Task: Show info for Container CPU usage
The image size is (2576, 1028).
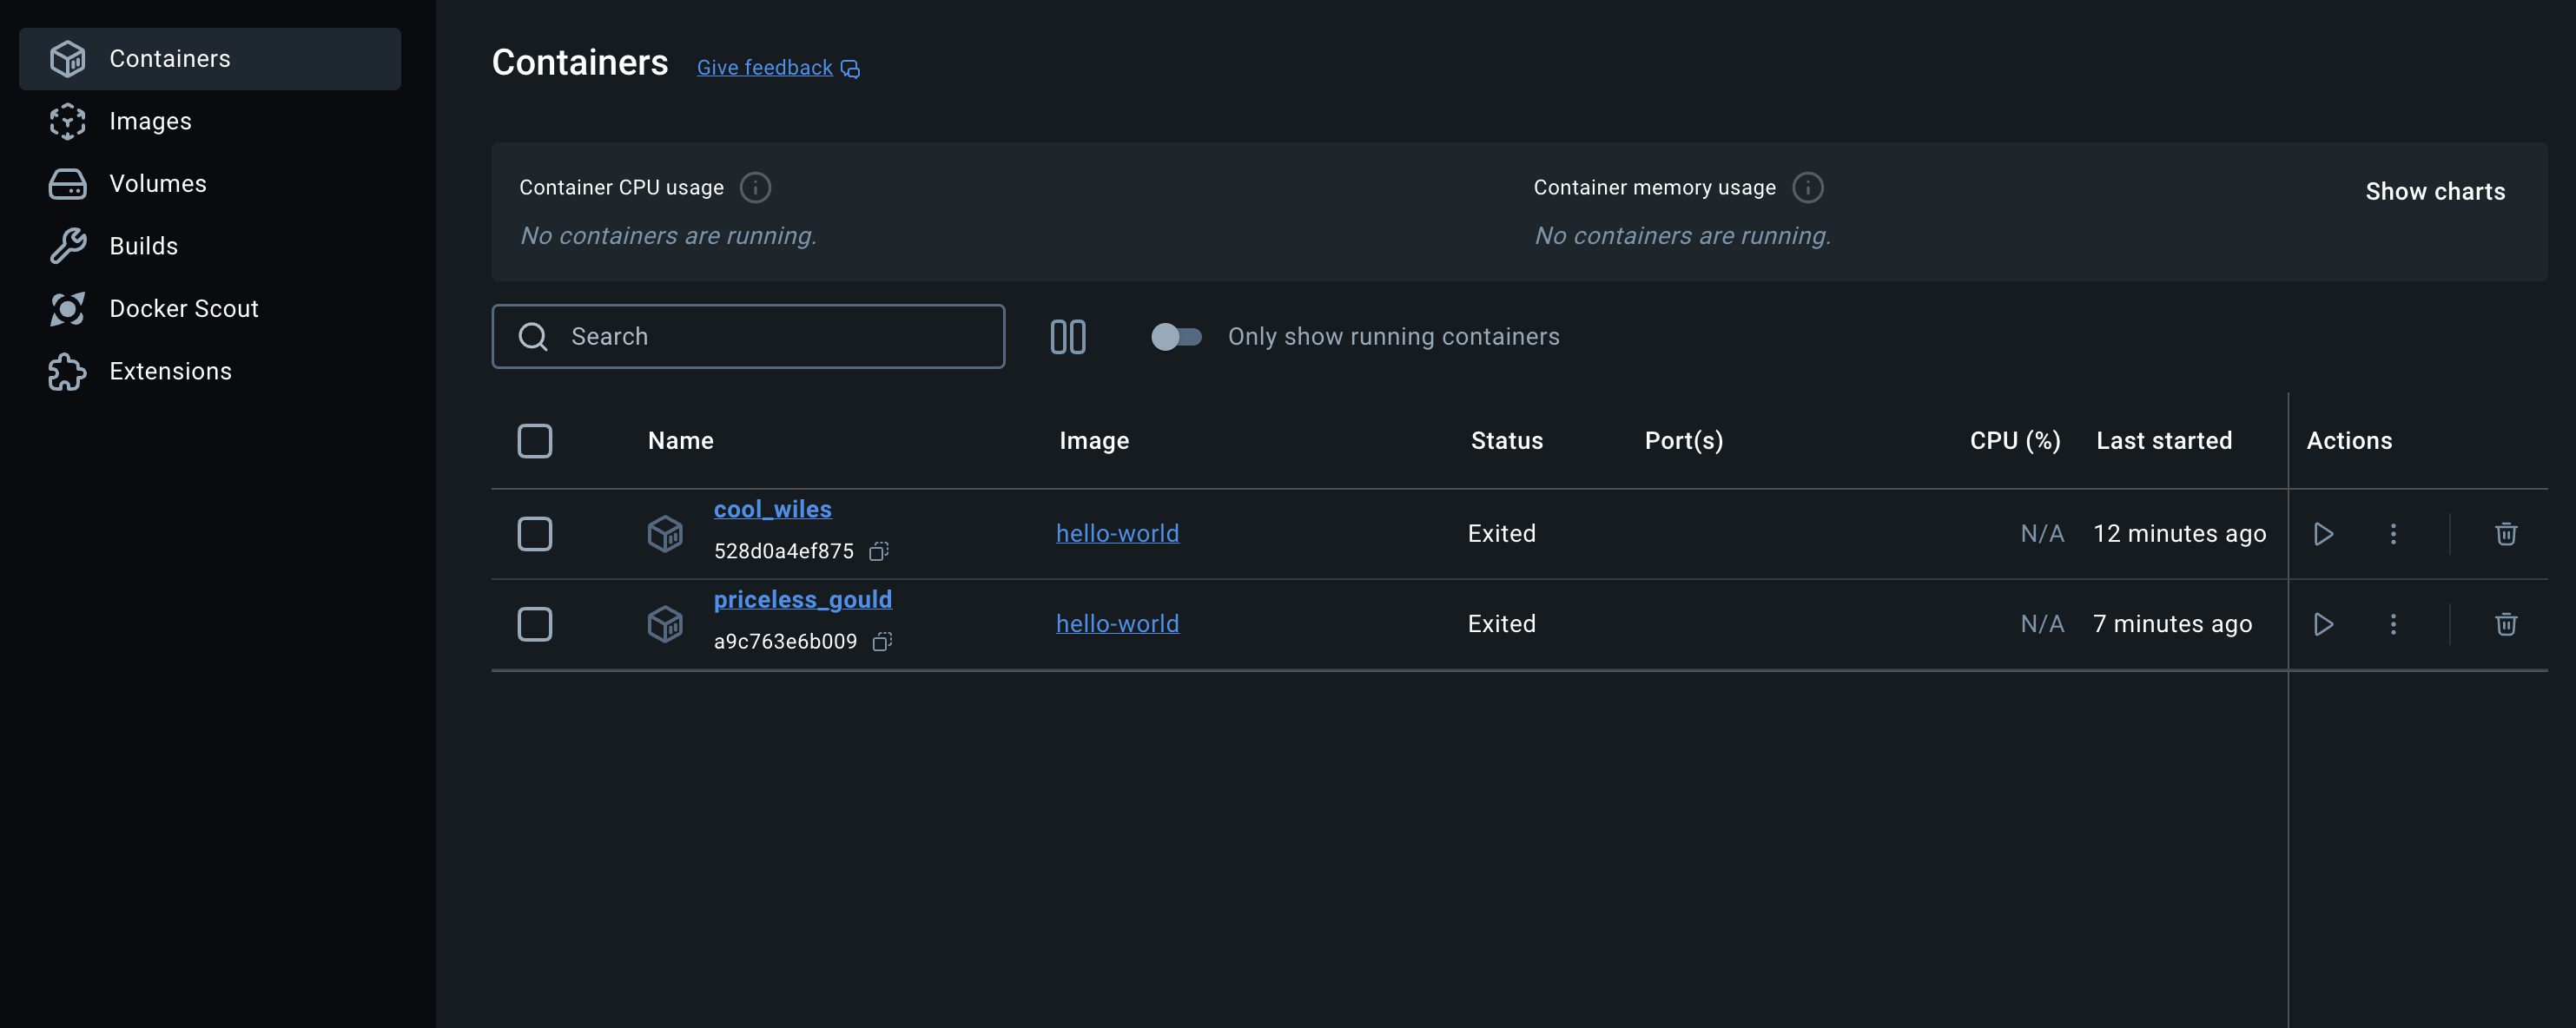Action: (x=755, y=188)
